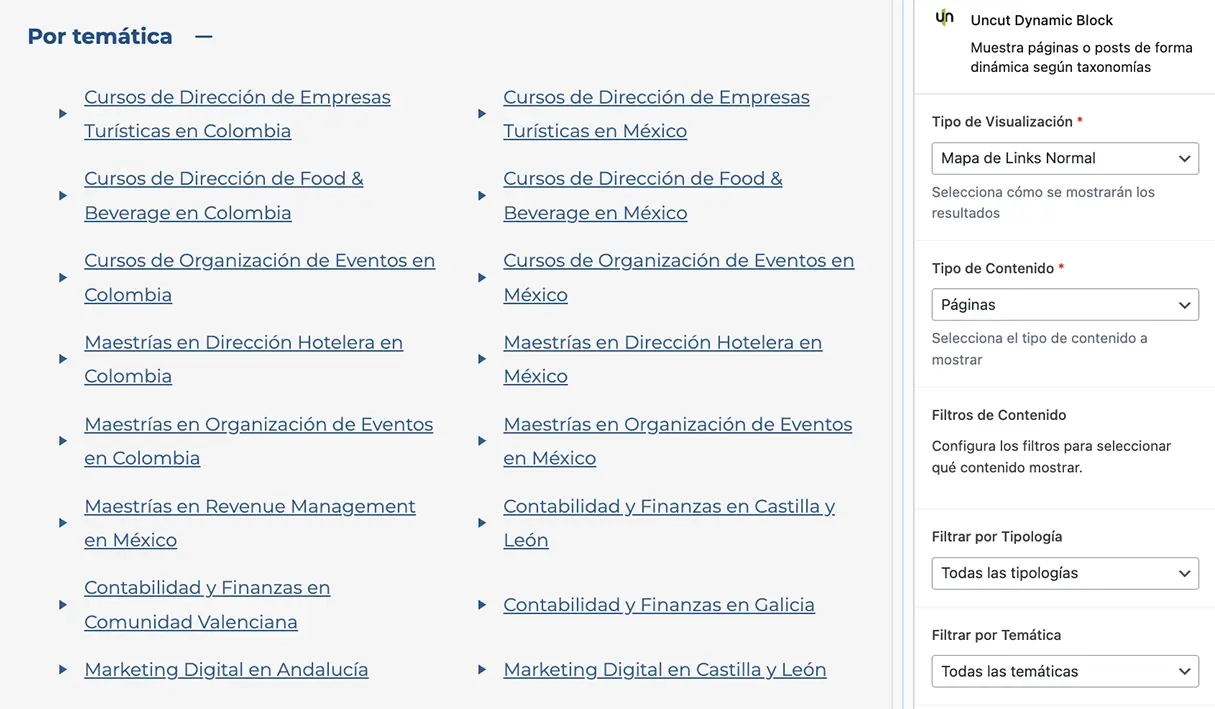
Task: Open Cursos de Dirección de Empresas Turísticas en Colombia
Action: [x=237, y=98]
